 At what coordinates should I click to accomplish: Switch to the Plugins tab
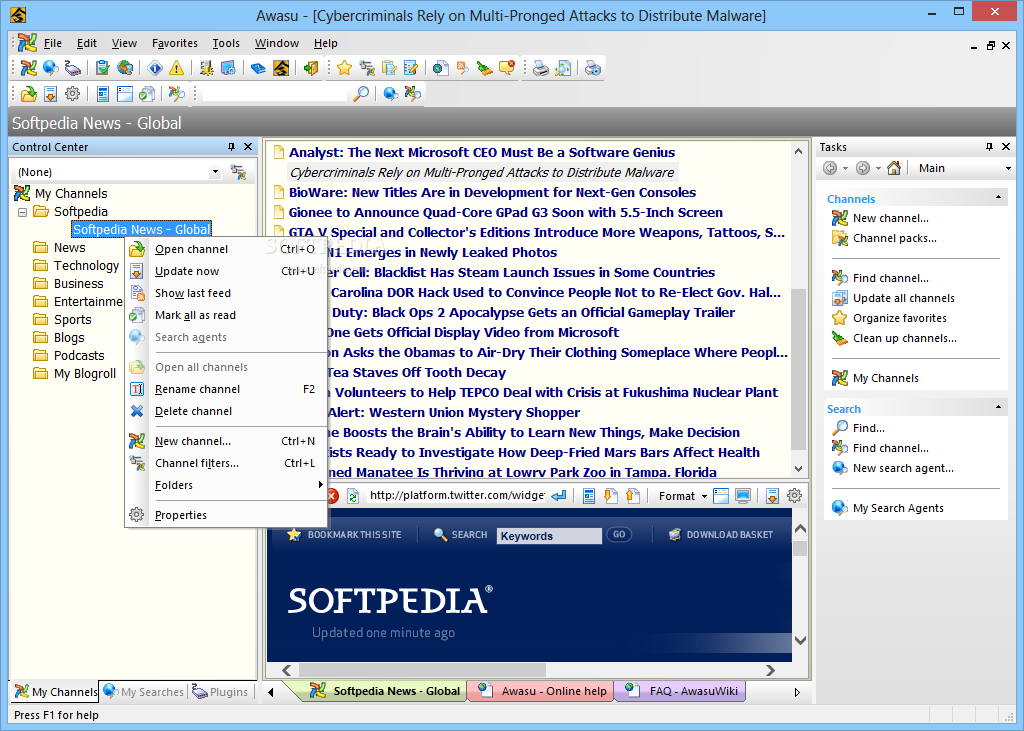click(220, 692)
